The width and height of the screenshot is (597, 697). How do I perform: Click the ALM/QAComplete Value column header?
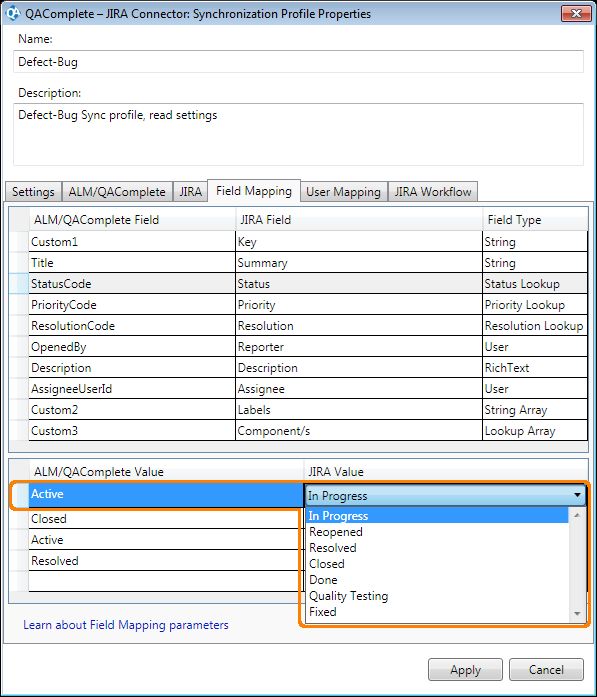(x=166, y=472)
